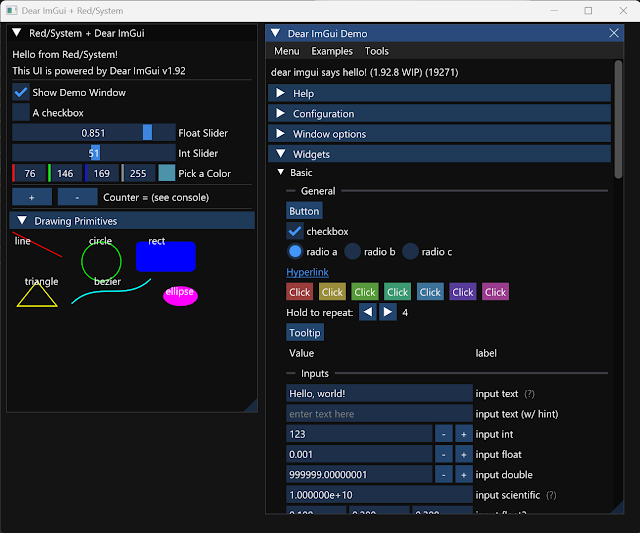Maximize the Dear ImGui + Red/System window
640x533 pixels.
pos(588,11)
